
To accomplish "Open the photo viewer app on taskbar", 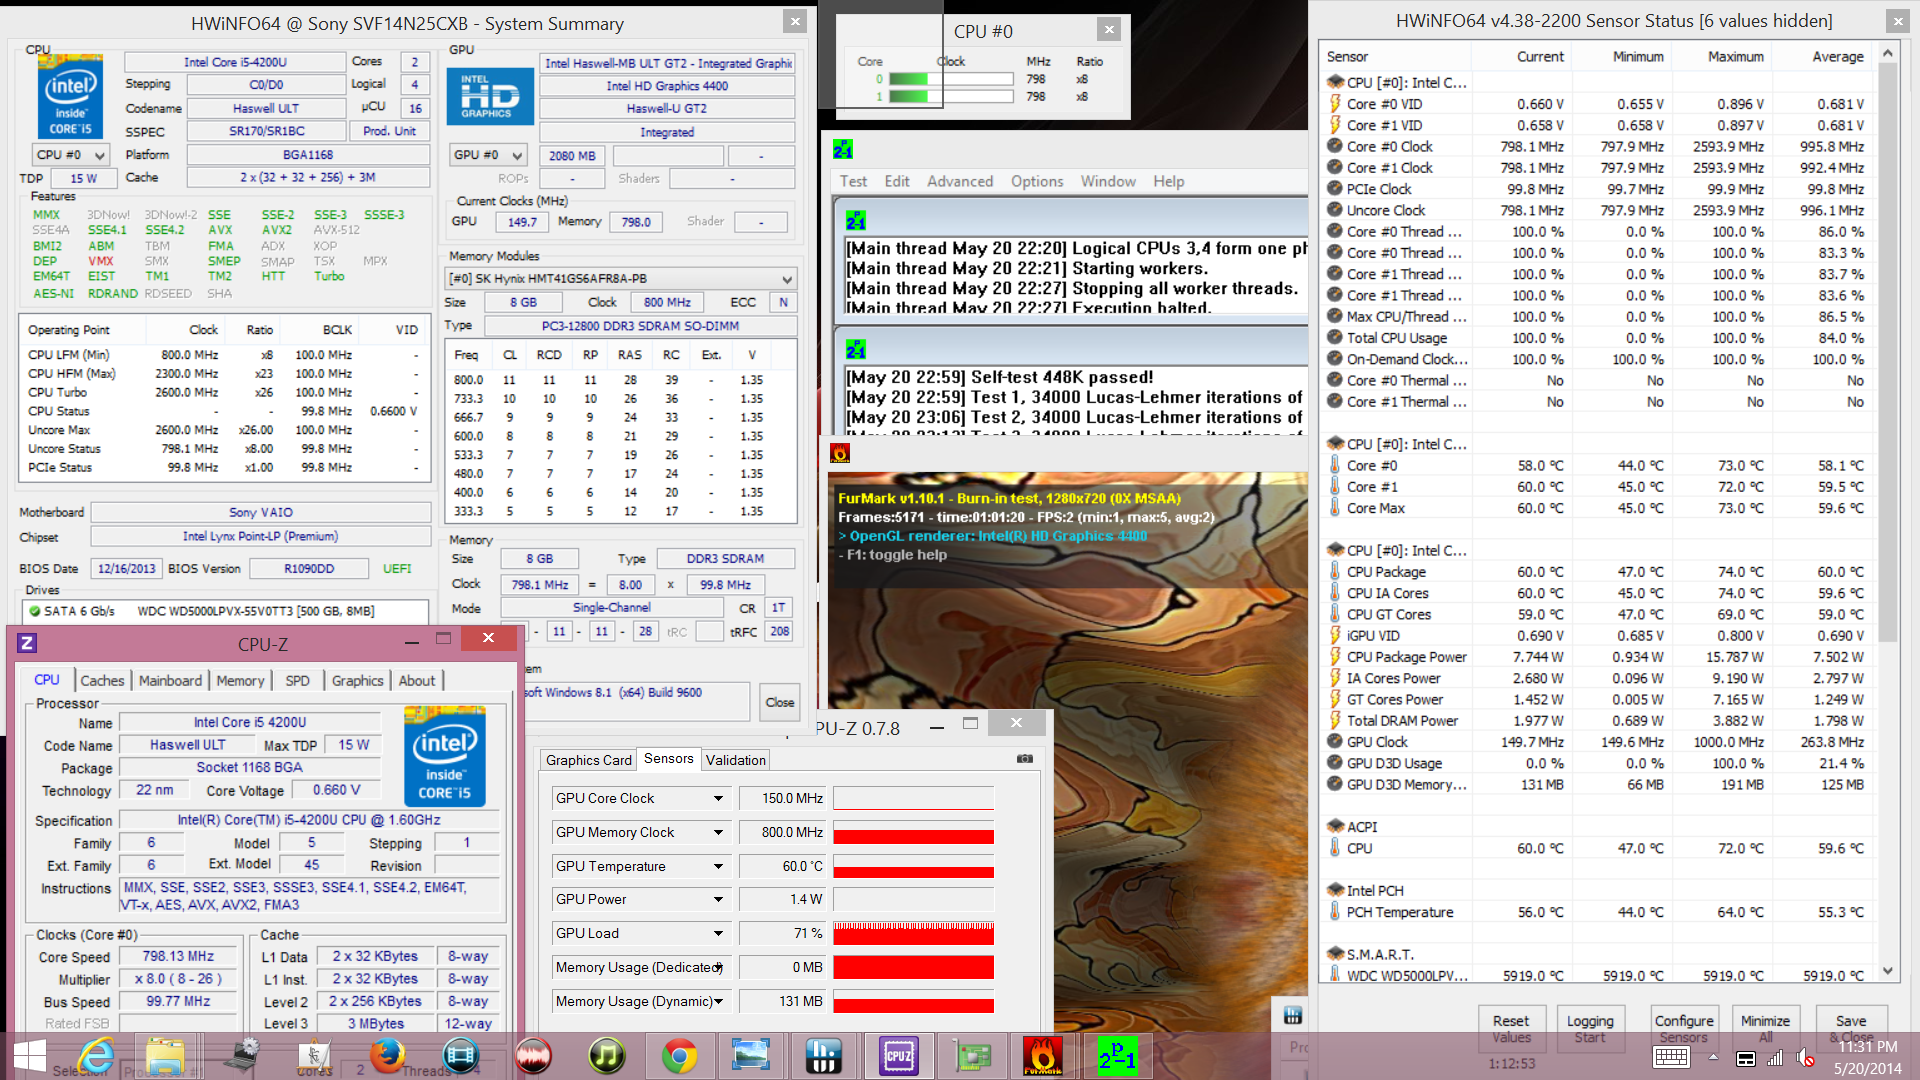I will point(751,1056).
